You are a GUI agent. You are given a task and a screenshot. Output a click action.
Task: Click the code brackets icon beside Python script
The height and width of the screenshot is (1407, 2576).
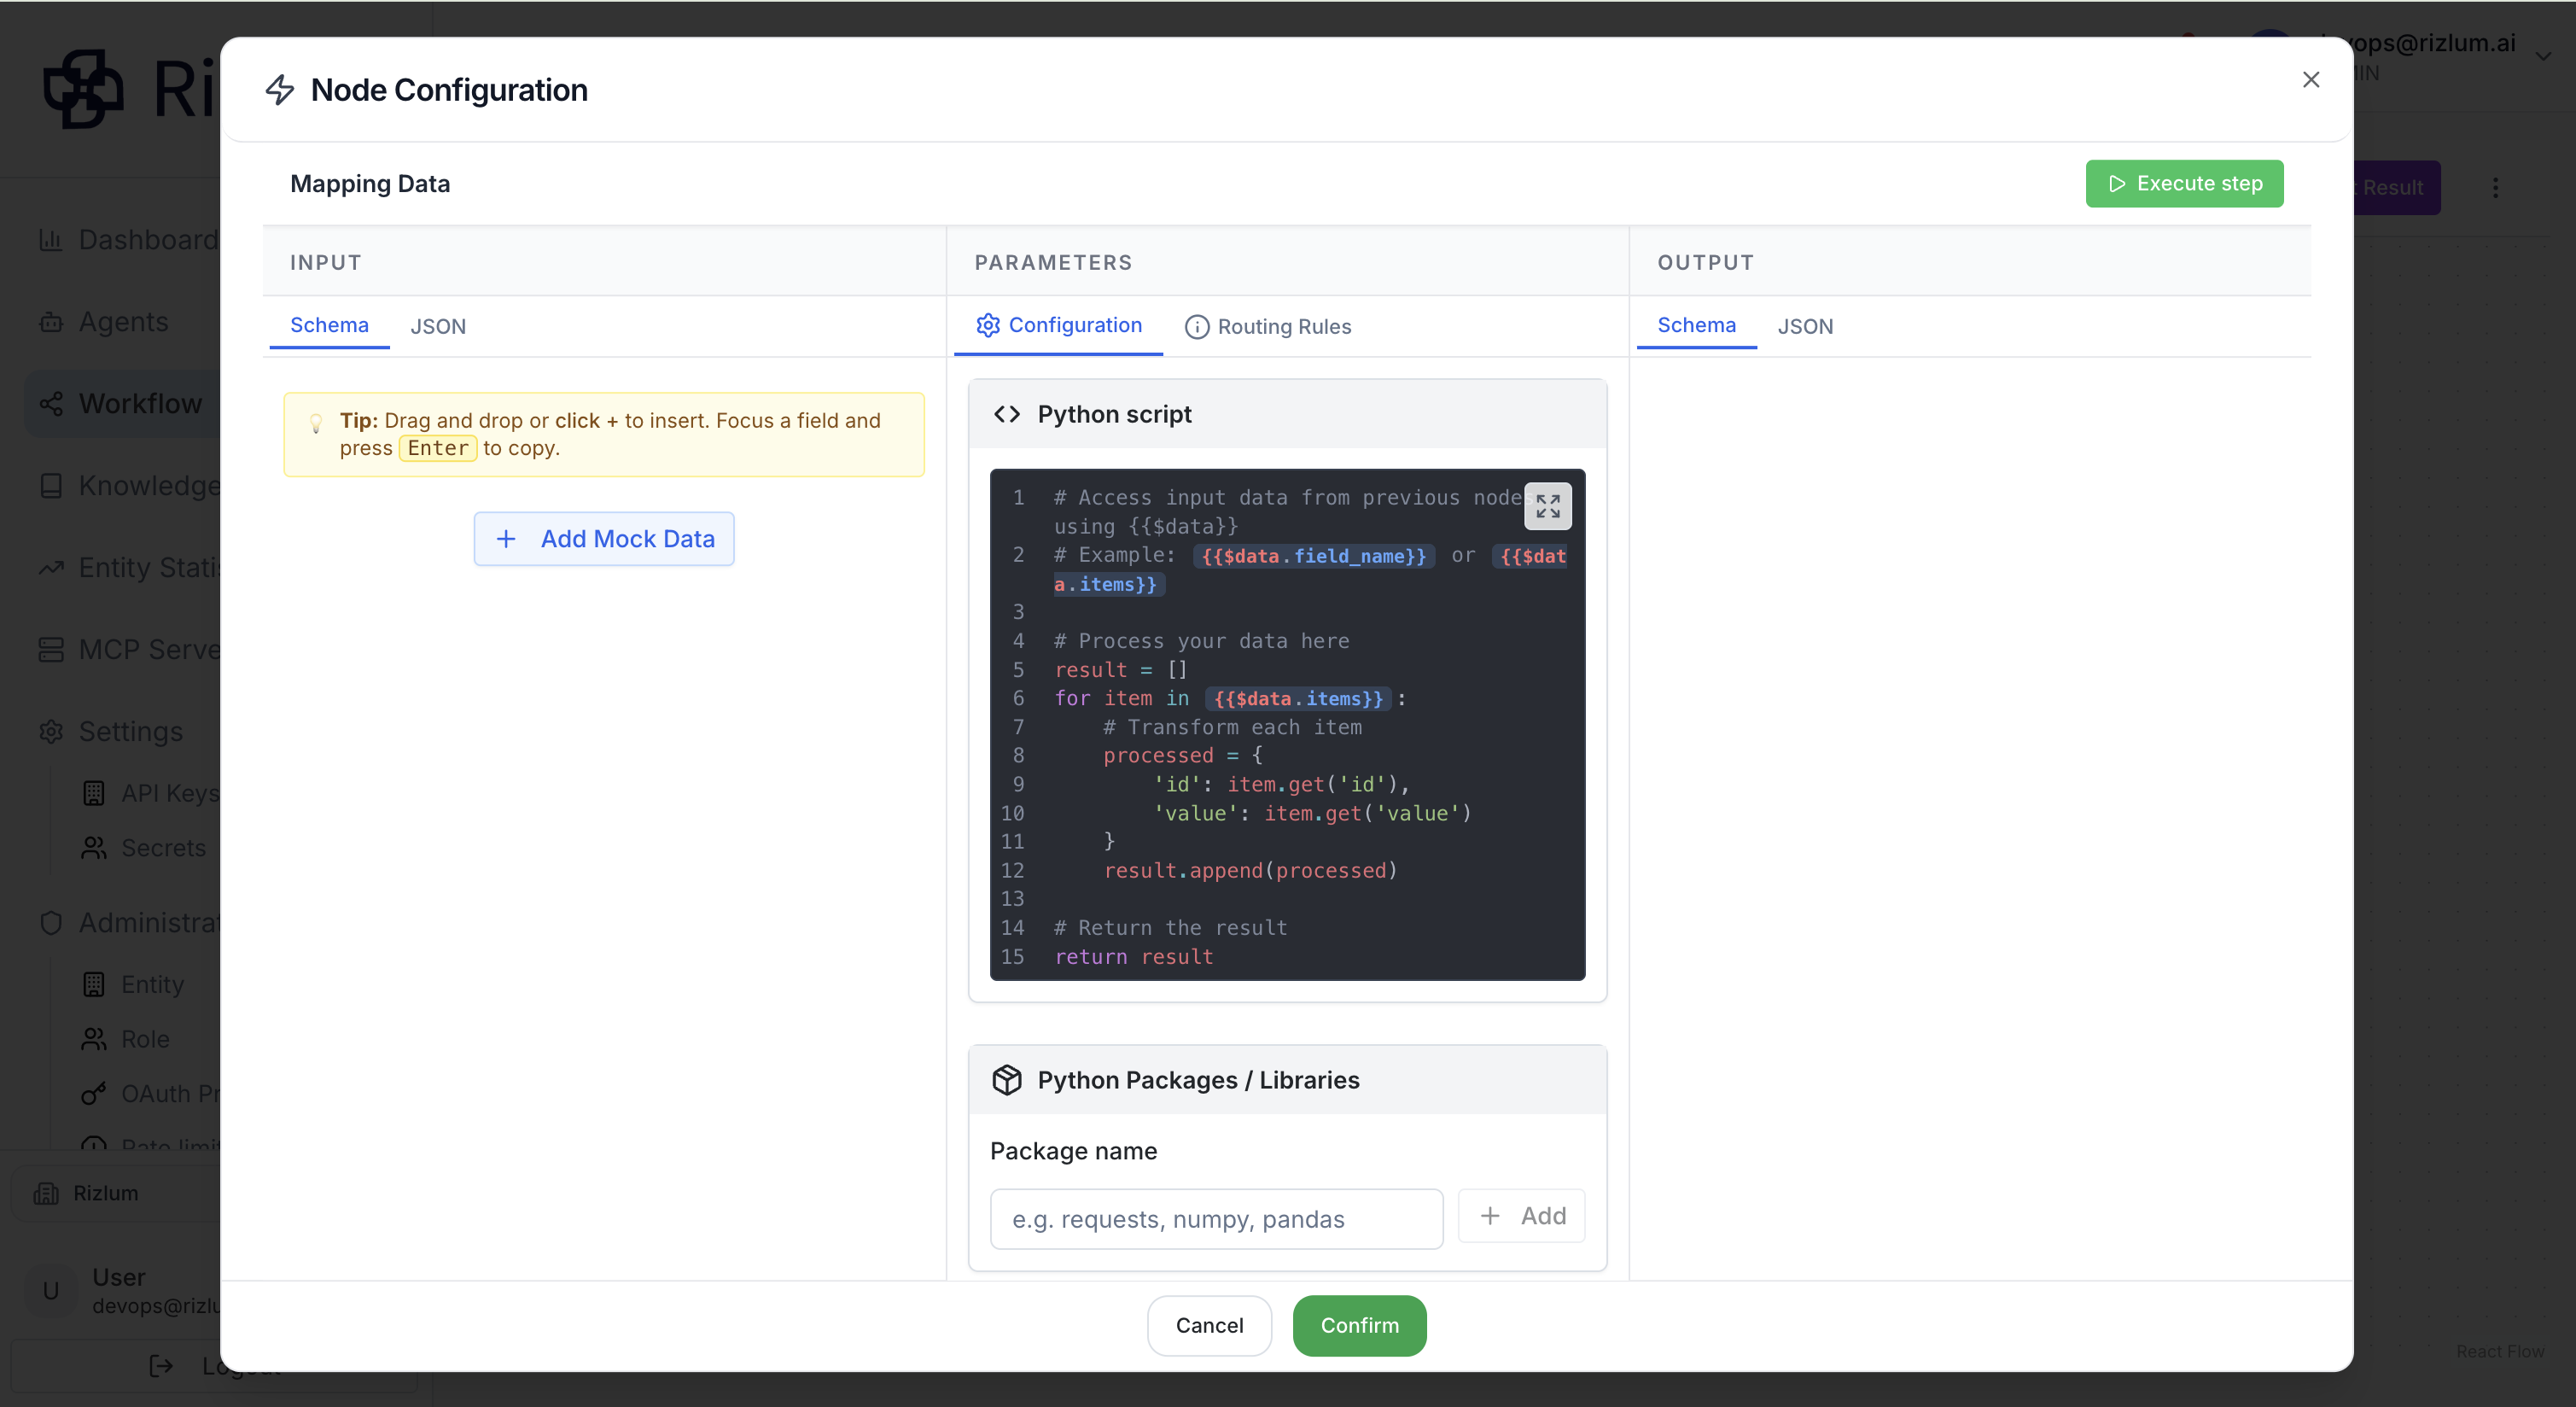(x=1007, y=414)
